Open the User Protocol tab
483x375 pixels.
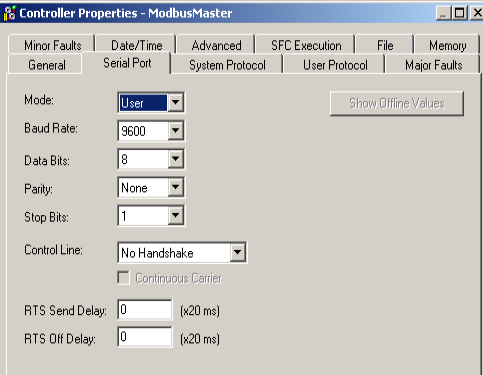(x=335, y=65)
